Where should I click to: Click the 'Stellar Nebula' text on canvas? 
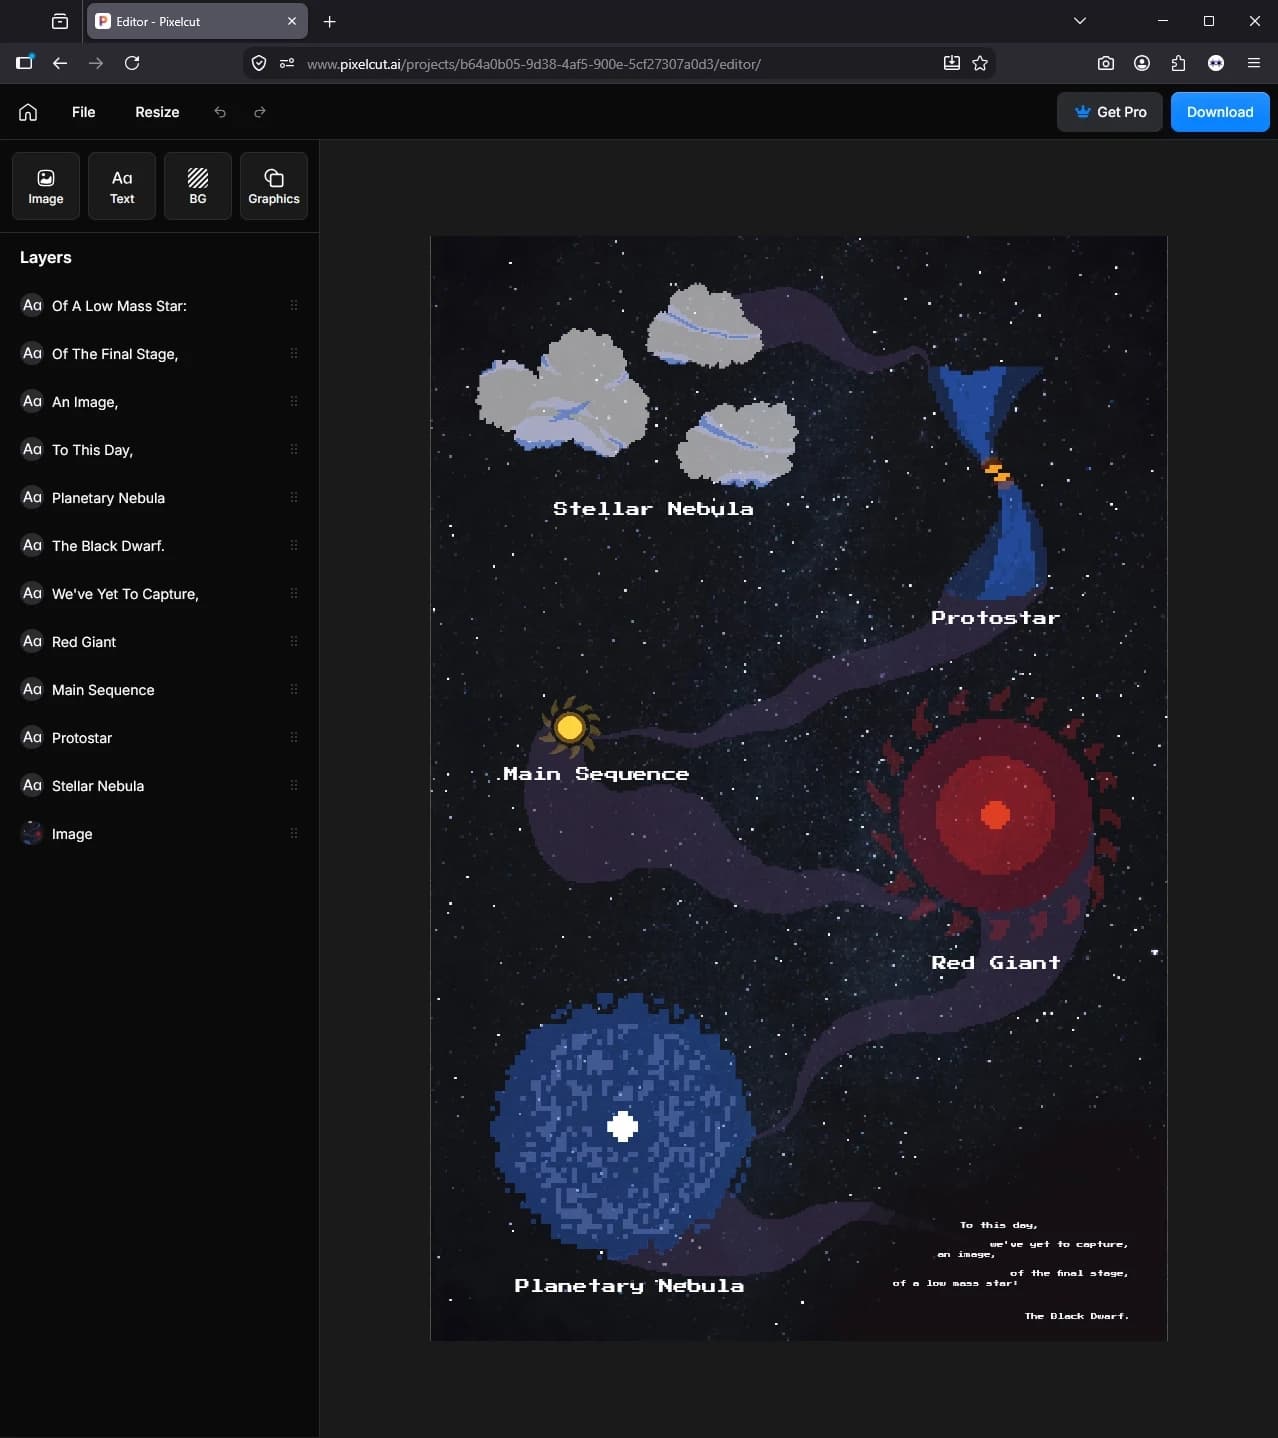click(x=653, y=509)
